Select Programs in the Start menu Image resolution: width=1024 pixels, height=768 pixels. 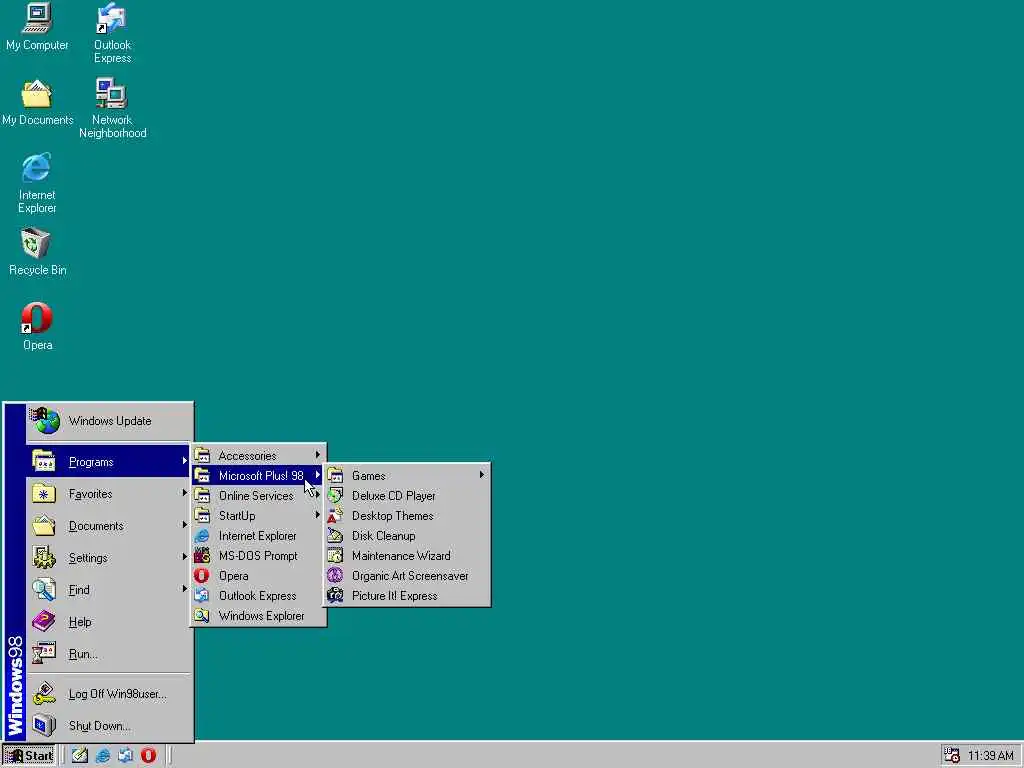pyautogui.click(x=110, y=462)
